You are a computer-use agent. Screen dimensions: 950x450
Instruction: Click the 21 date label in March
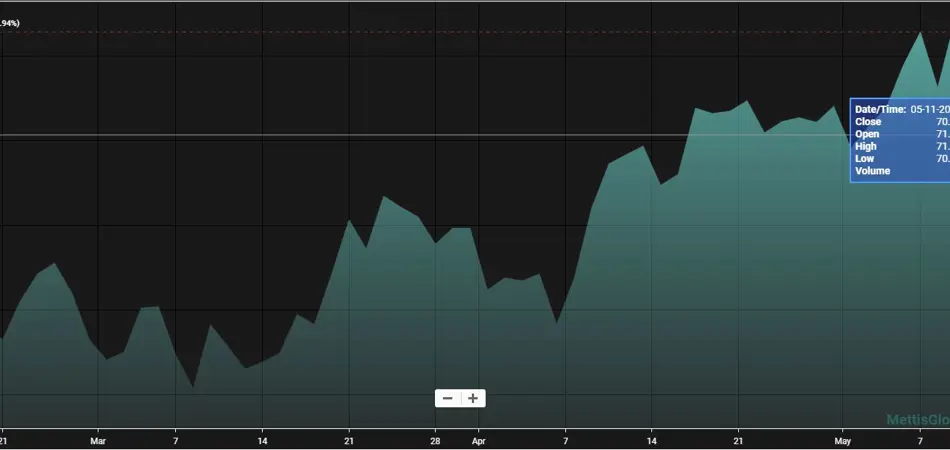348,439
